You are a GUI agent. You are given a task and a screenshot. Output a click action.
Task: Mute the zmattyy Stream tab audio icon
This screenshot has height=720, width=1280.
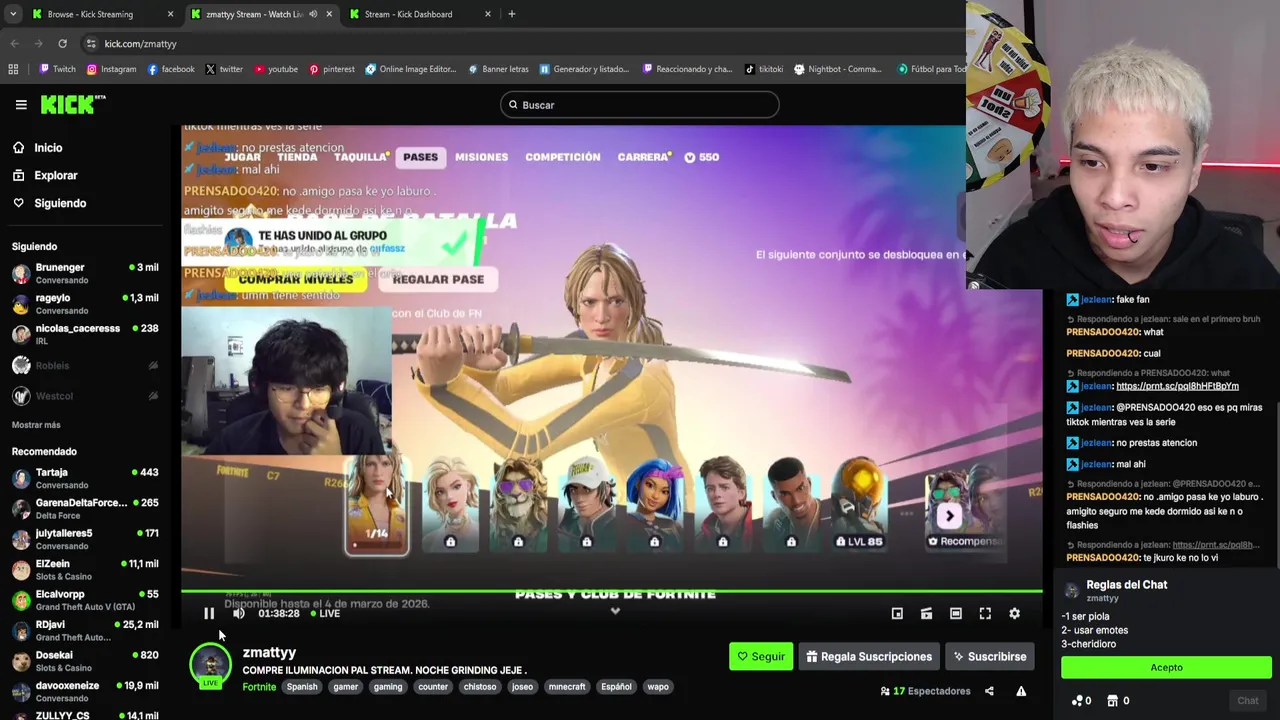[313, 14]
